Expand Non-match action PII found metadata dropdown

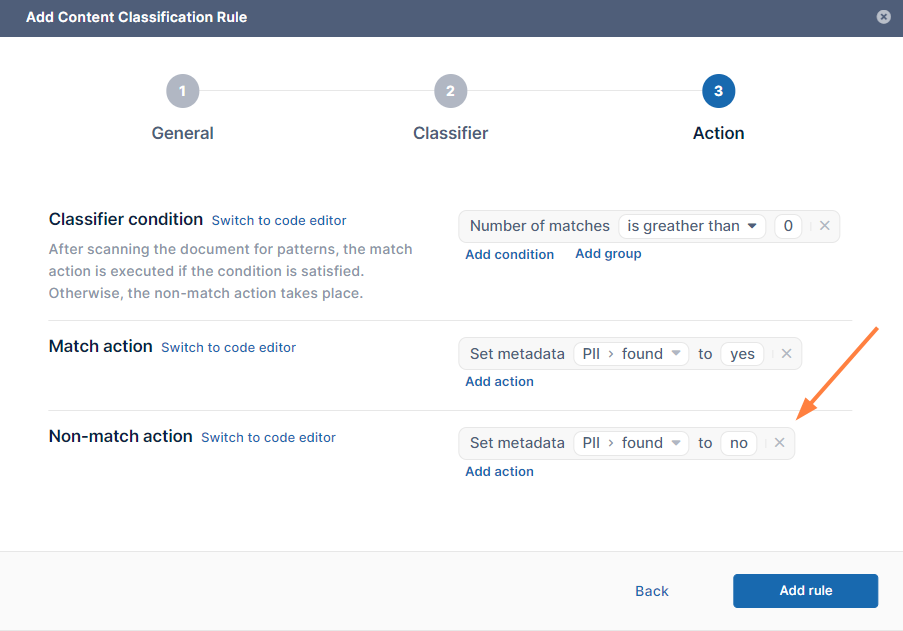click(631, 443)
